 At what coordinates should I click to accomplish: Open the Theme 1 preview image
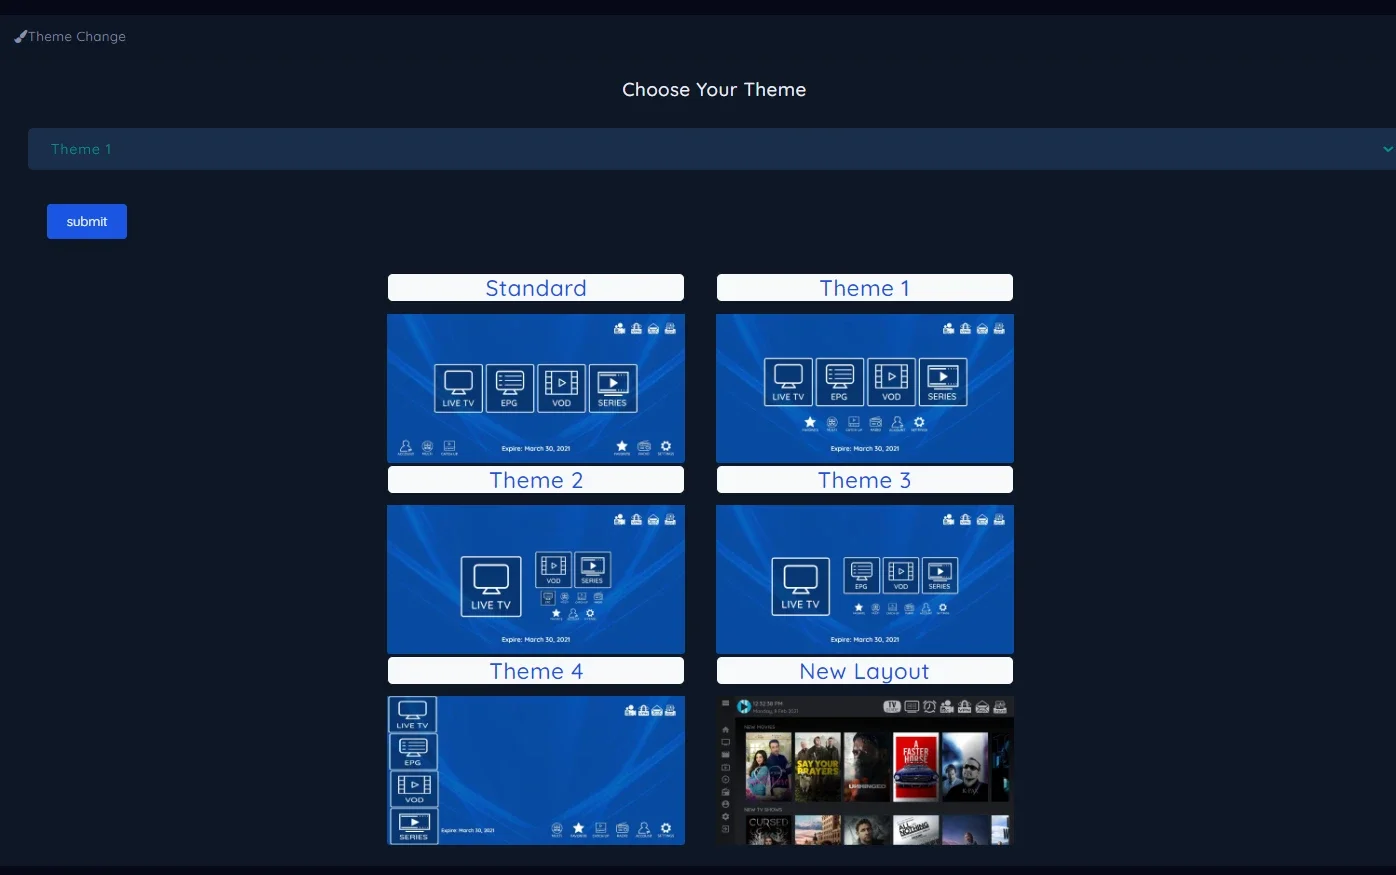point(865,388)
